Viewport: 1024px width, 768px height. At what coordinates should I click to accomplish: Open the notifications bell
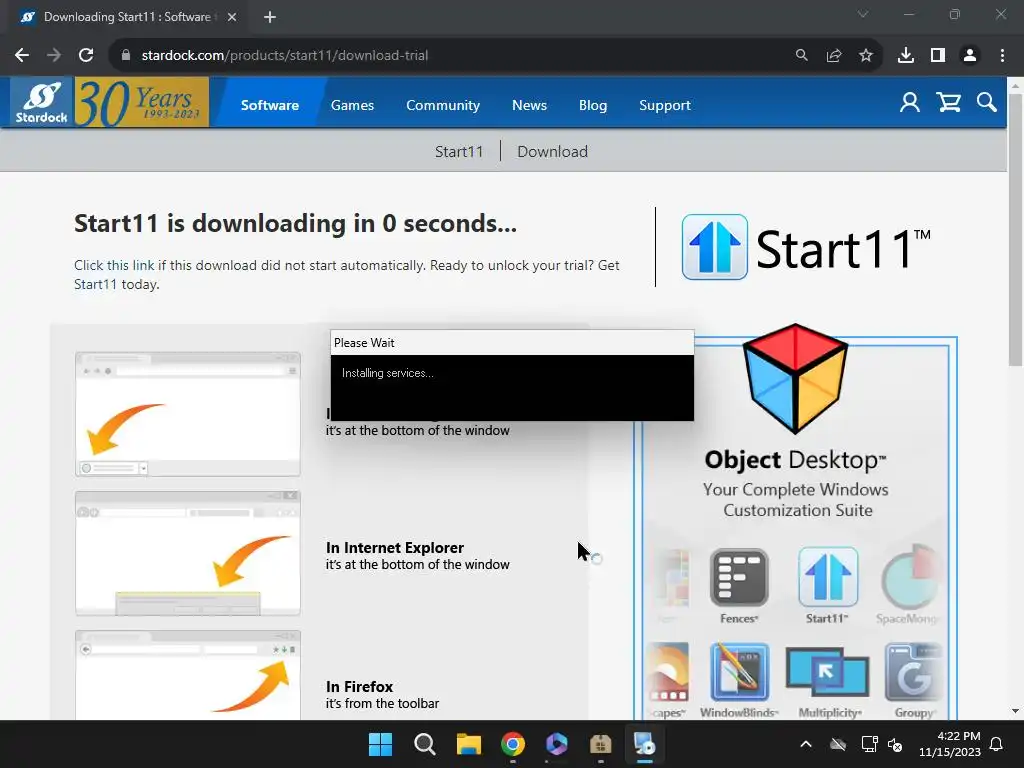pyautogui.click(x=997, y=744)
